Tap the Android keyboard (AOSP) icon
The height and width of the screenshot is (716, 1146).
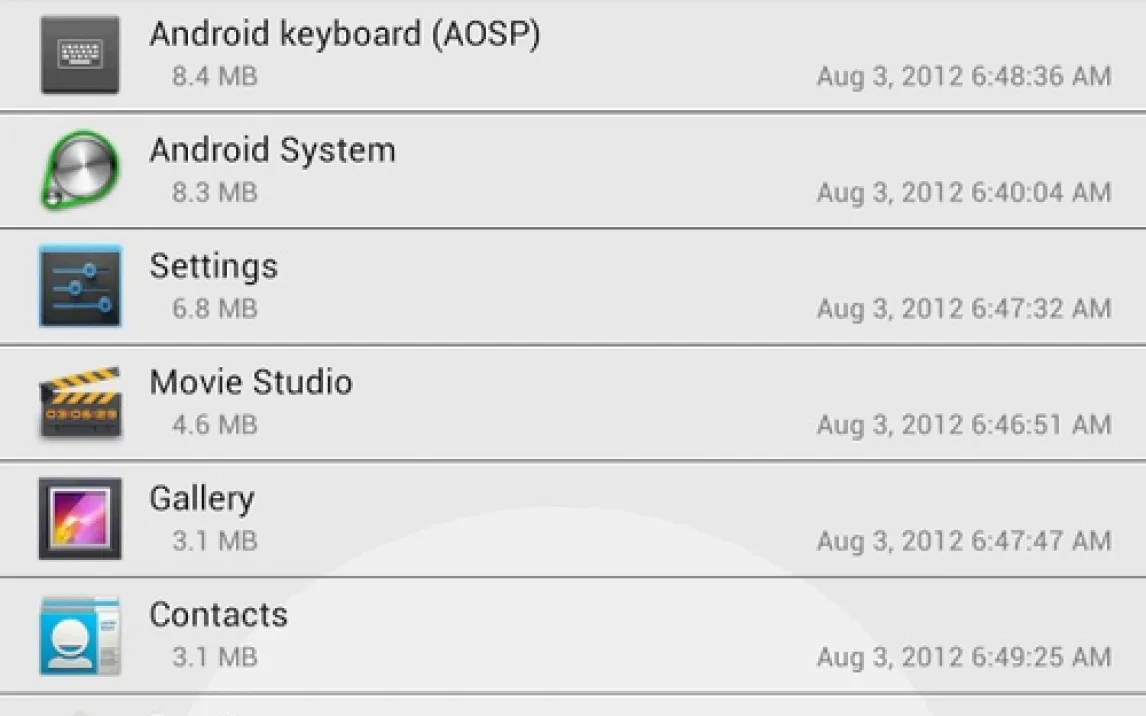point(80,55)
